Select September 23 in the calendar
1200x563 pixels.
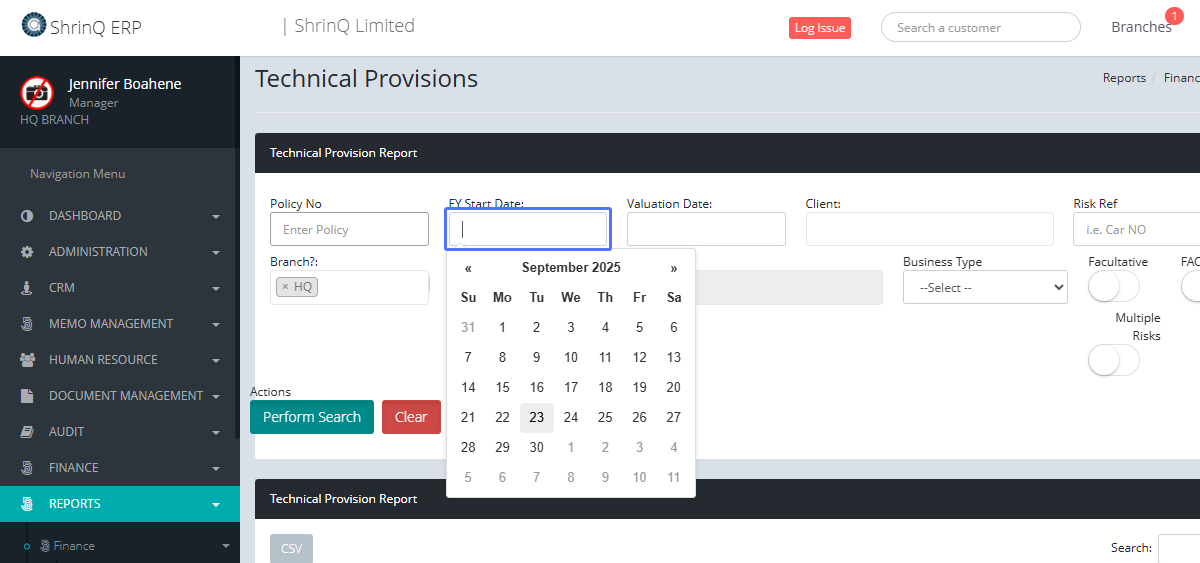537,418
